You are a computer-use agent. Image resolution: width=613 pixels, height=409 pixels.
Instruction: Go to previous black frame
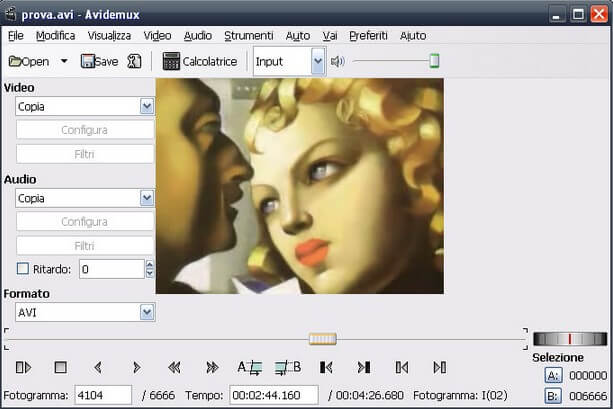tap(326, 368)
